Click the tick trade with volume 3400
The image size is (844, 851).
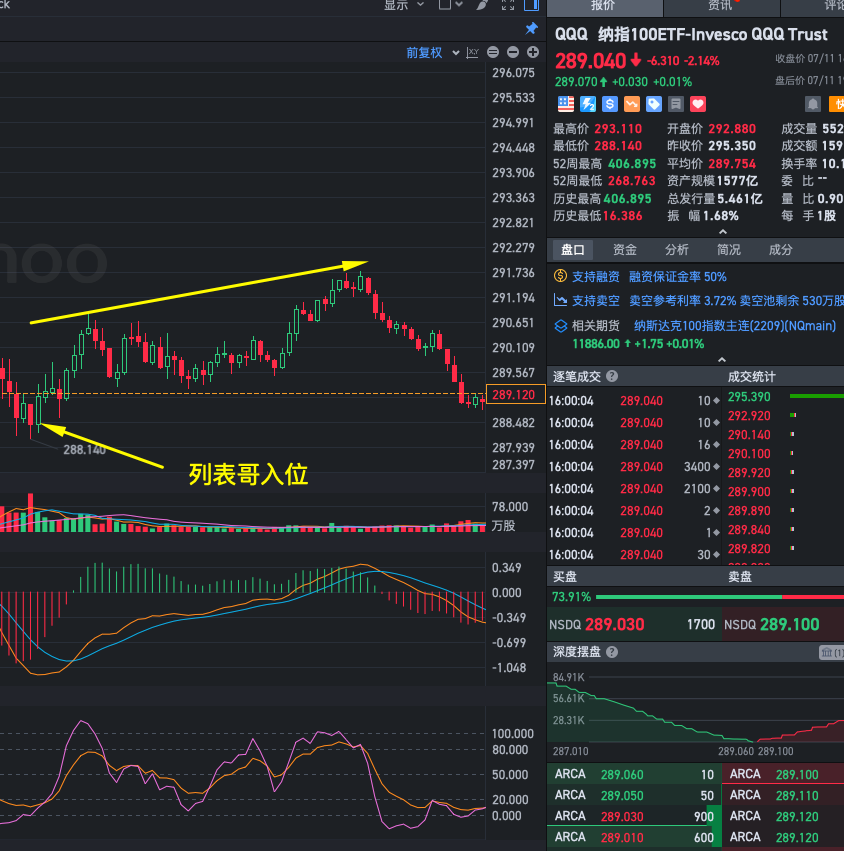[634, 467]
